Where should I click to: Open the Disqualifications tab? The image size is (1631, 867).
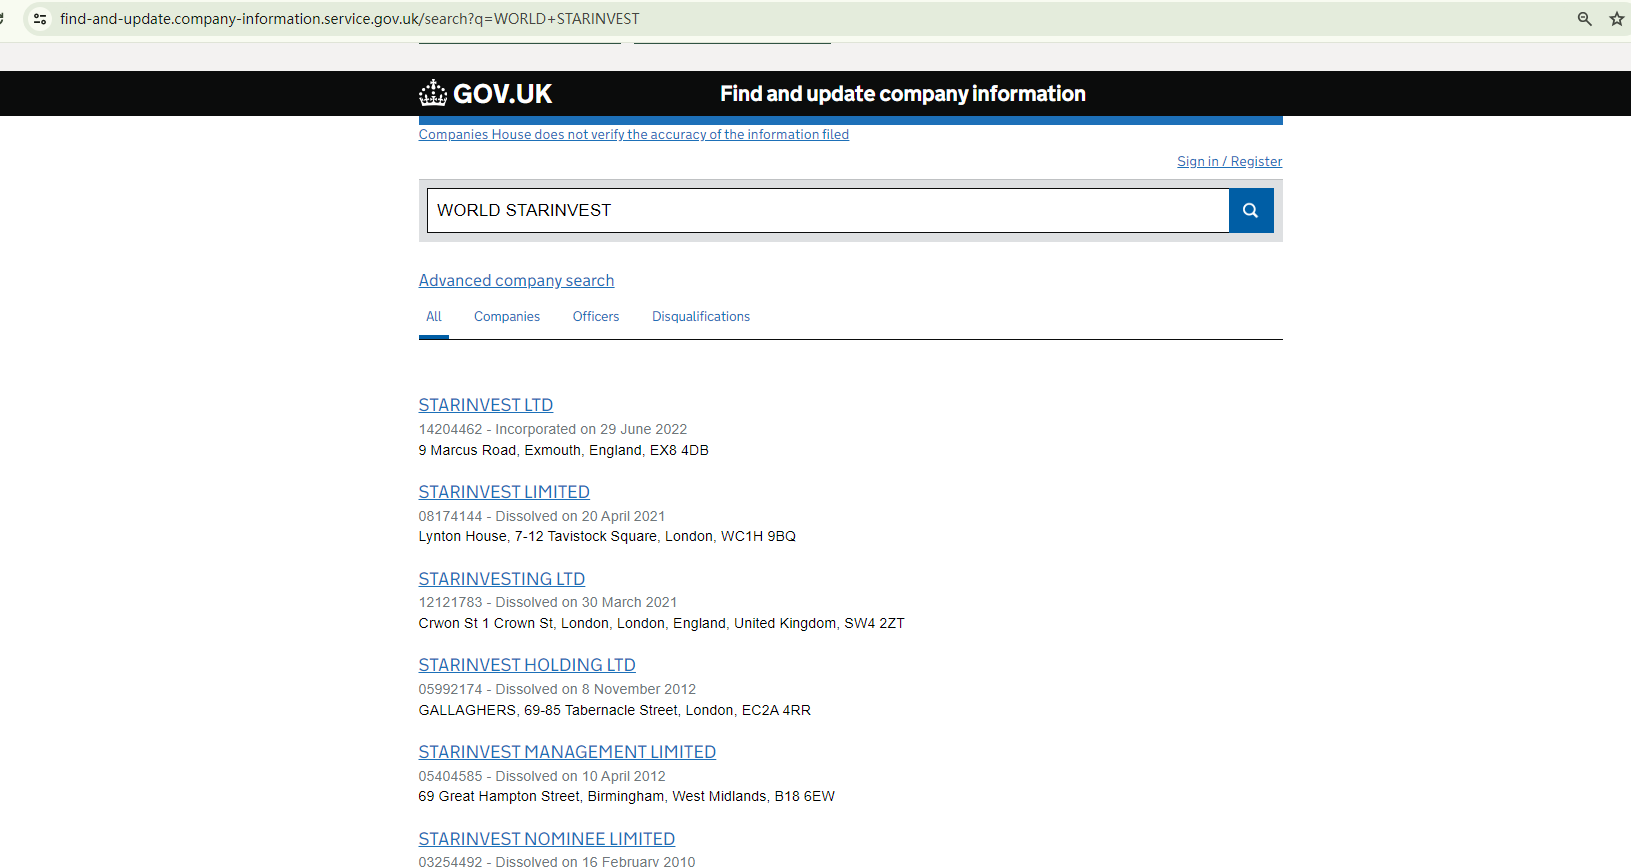pyautogui.click(x=700, y=317)
